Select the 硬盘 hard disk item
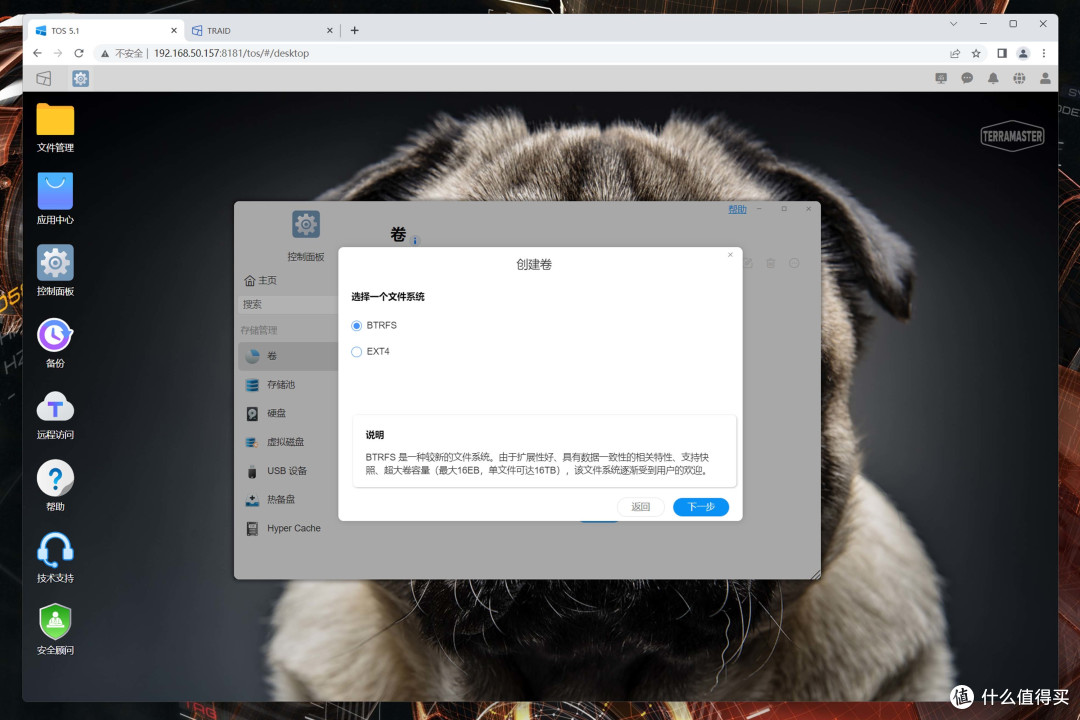The height and width of the screenshot is (720, 1080). [288, 413]
